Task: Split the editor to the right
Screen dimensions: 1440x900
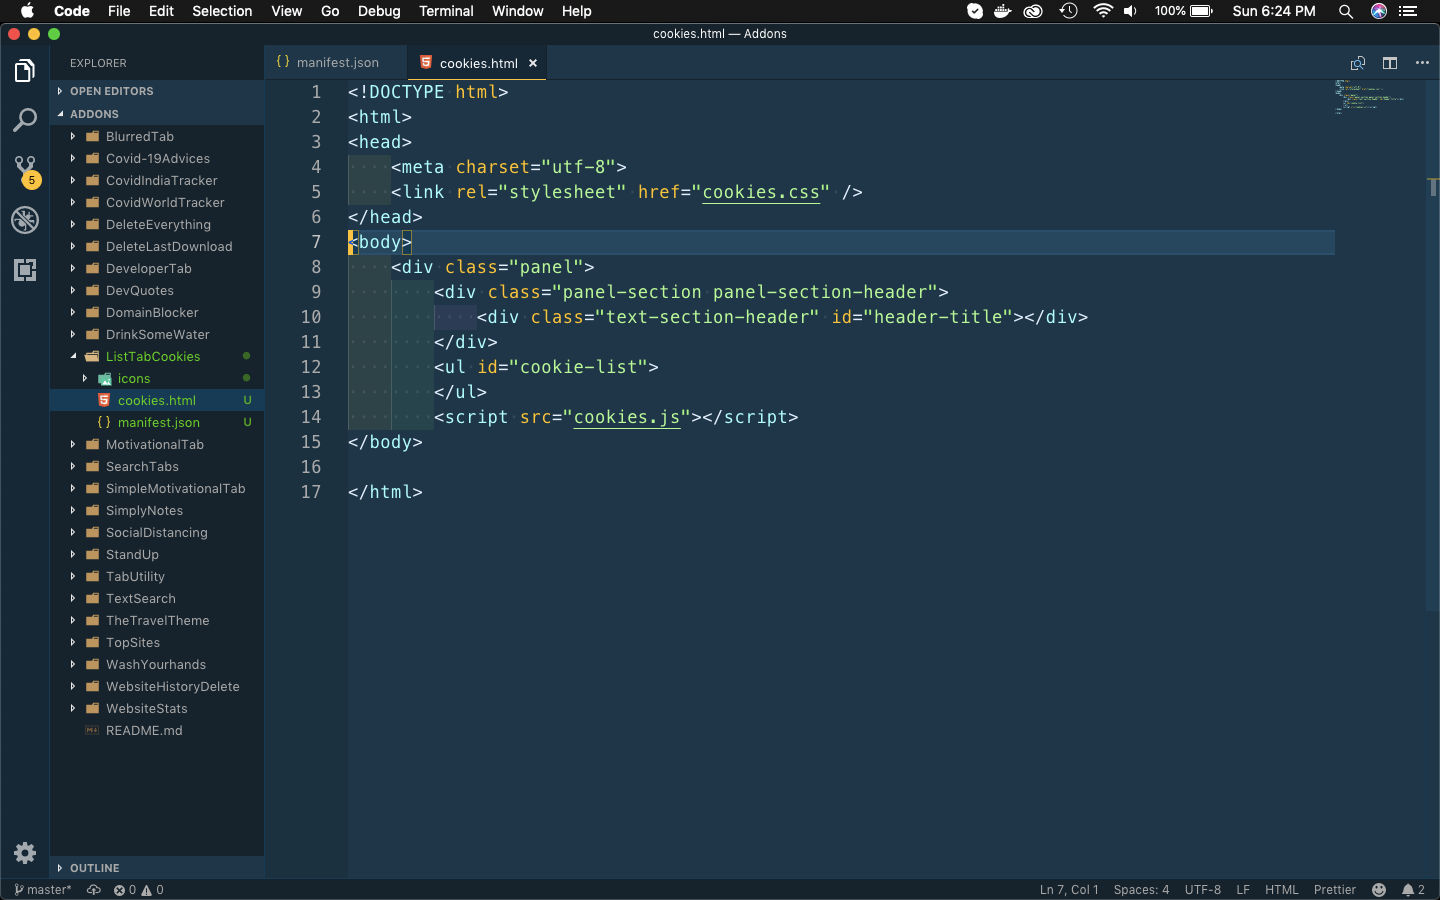Action: (x=1390, y=63)
